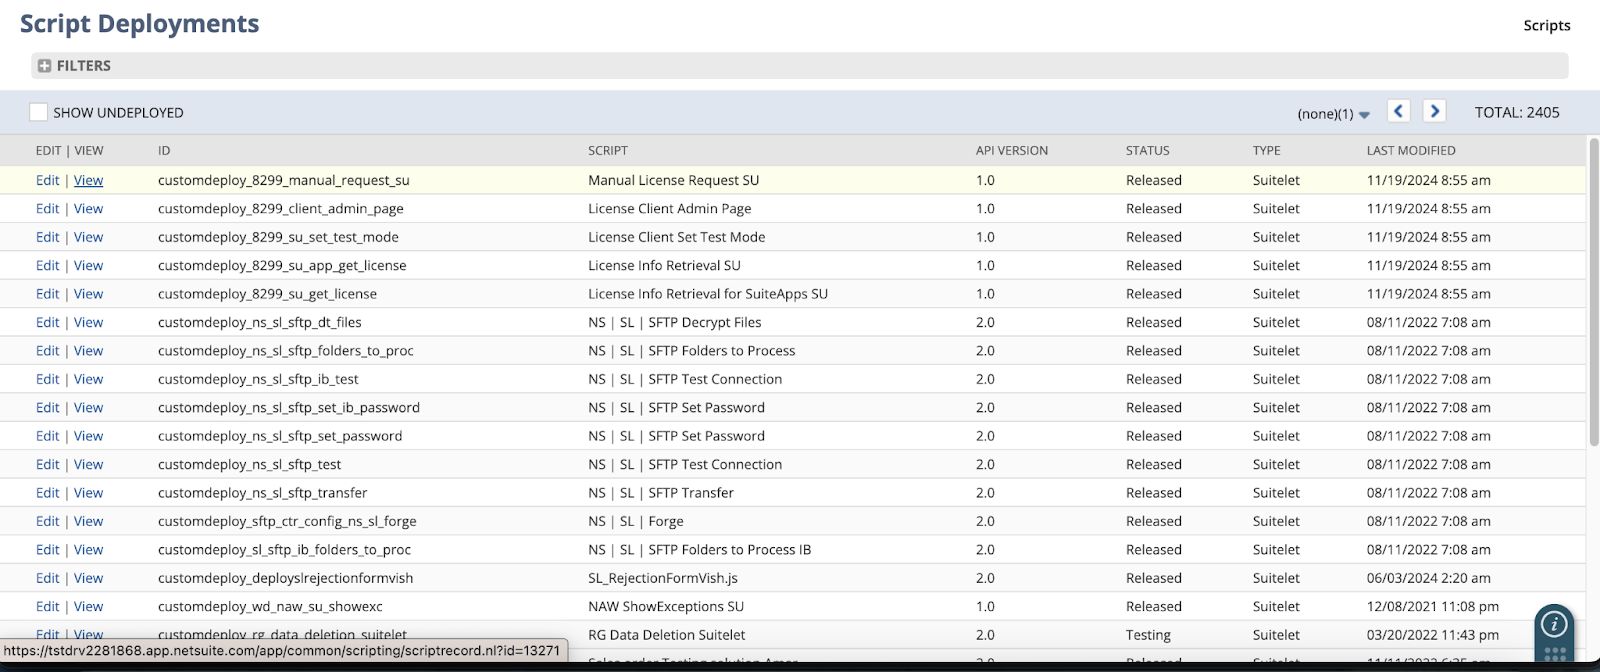
Task: Open the (none)(1) page range dropdown
Action: click(1334, 114)
